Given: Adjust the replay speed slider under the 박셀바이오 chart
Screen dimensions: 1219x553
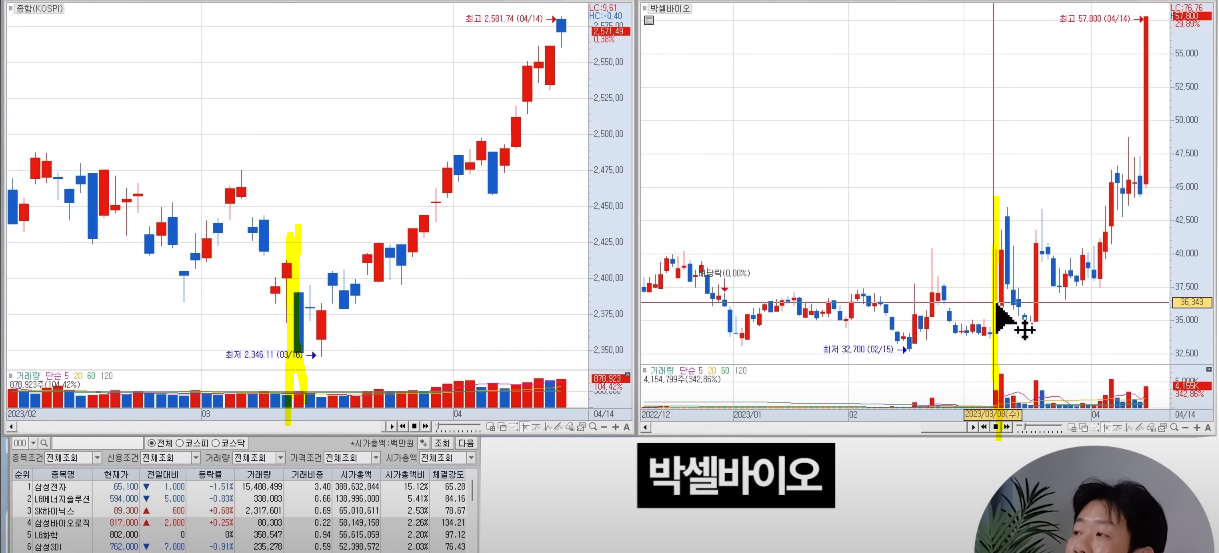Looking at the screenshot, I should 1039,427.
